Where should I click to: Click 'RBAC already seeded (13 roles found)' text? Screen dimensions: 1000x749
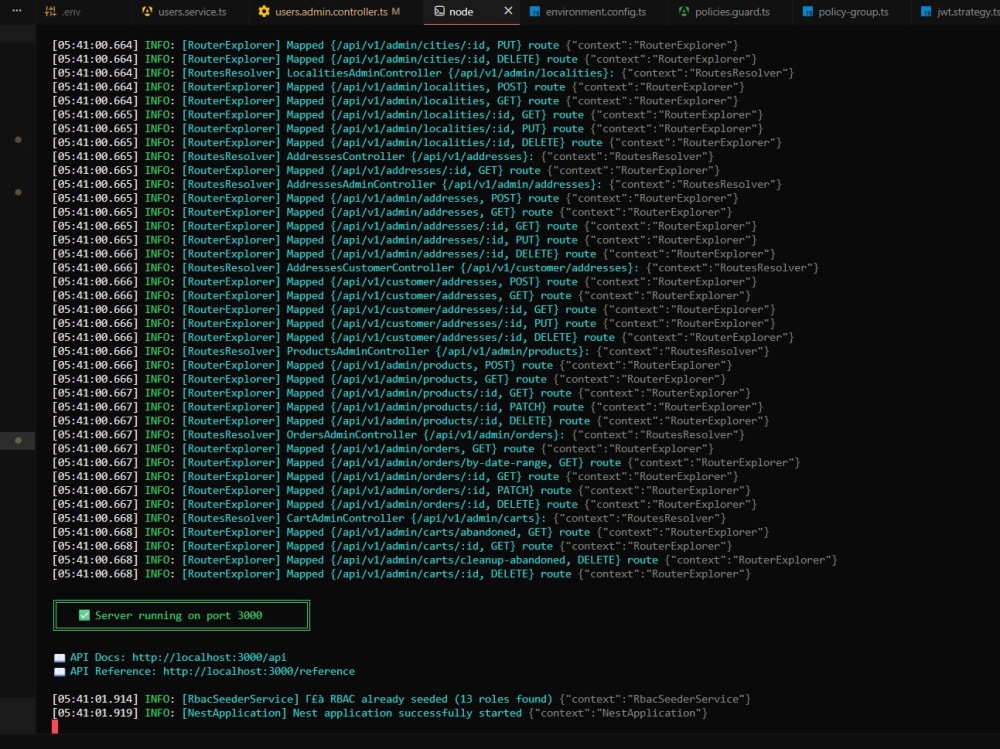click(441, 699)
